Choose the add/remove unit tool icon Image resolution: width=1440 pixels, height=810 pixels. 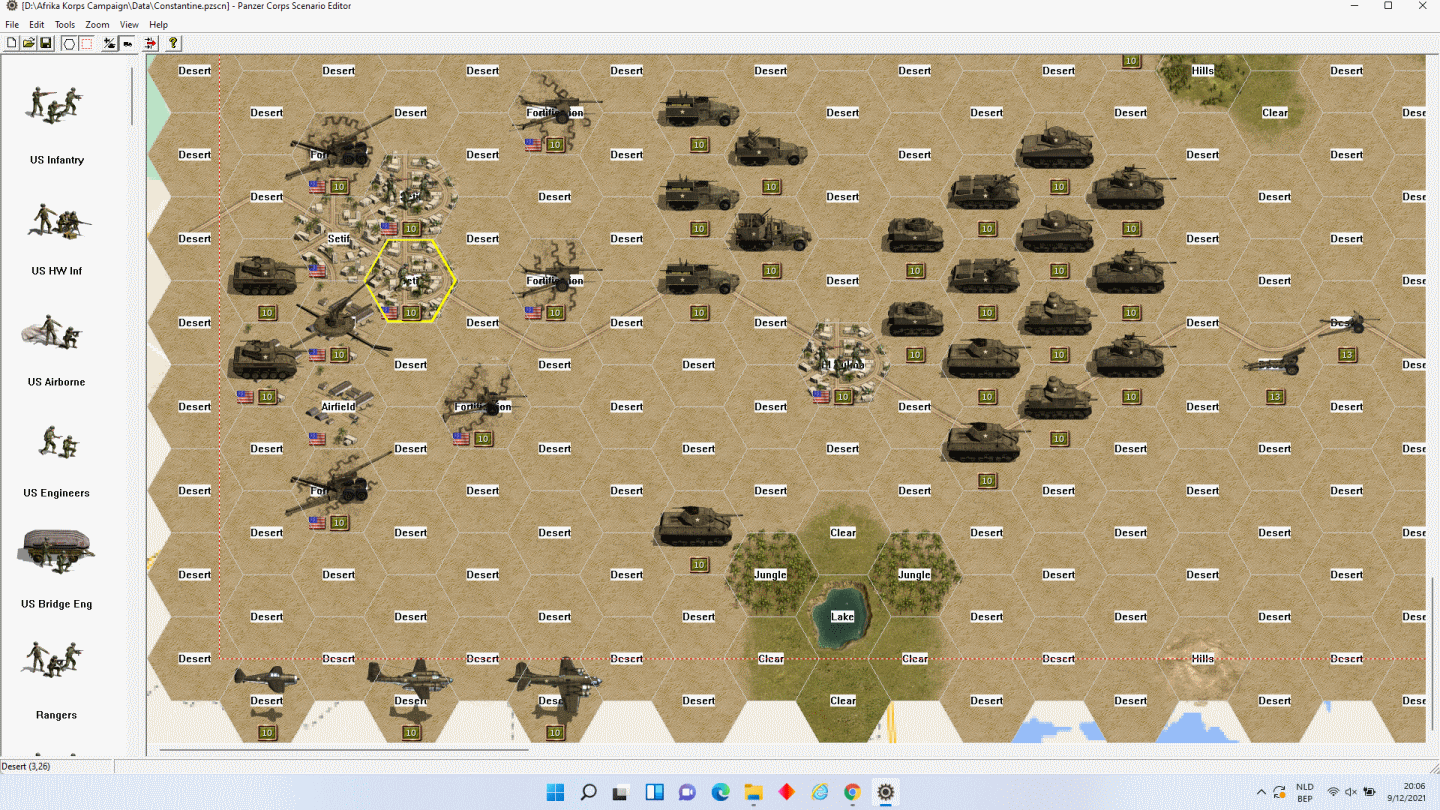click(x=110, y=43)
